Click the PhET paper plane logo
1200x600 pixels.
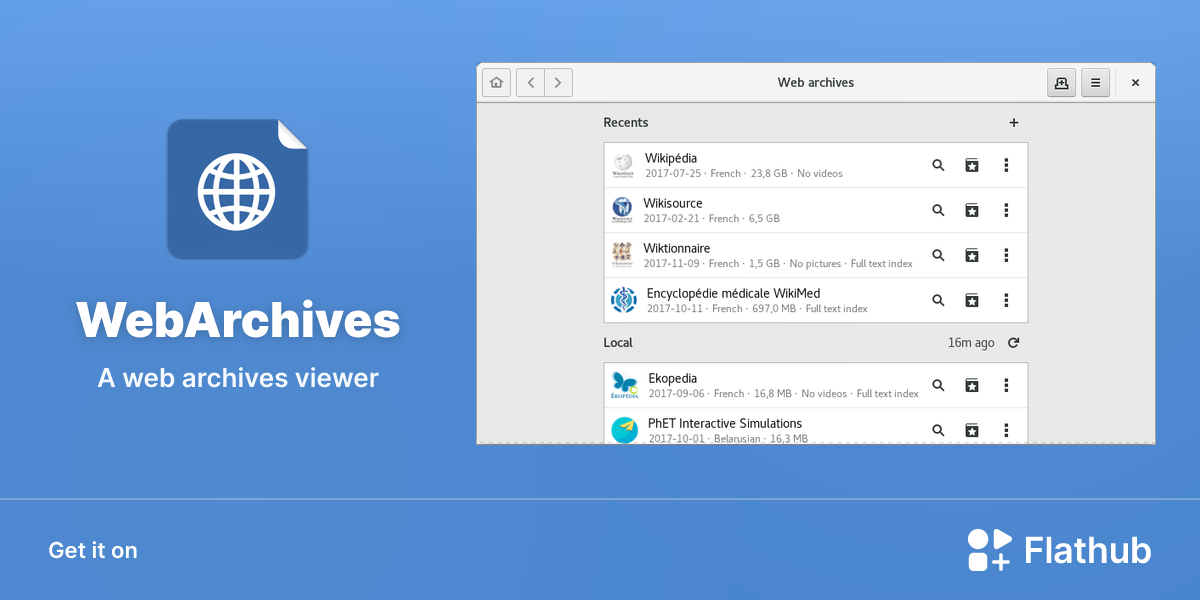pyautogui.click(x=625, y=430)
